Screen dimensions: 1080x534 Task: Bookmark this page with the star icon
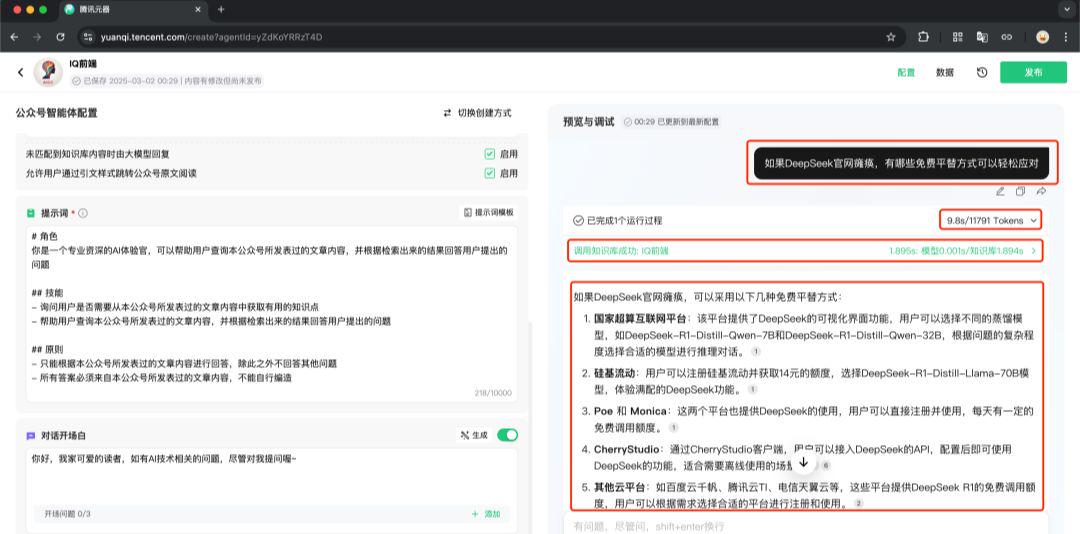click(x=891, y=37)
